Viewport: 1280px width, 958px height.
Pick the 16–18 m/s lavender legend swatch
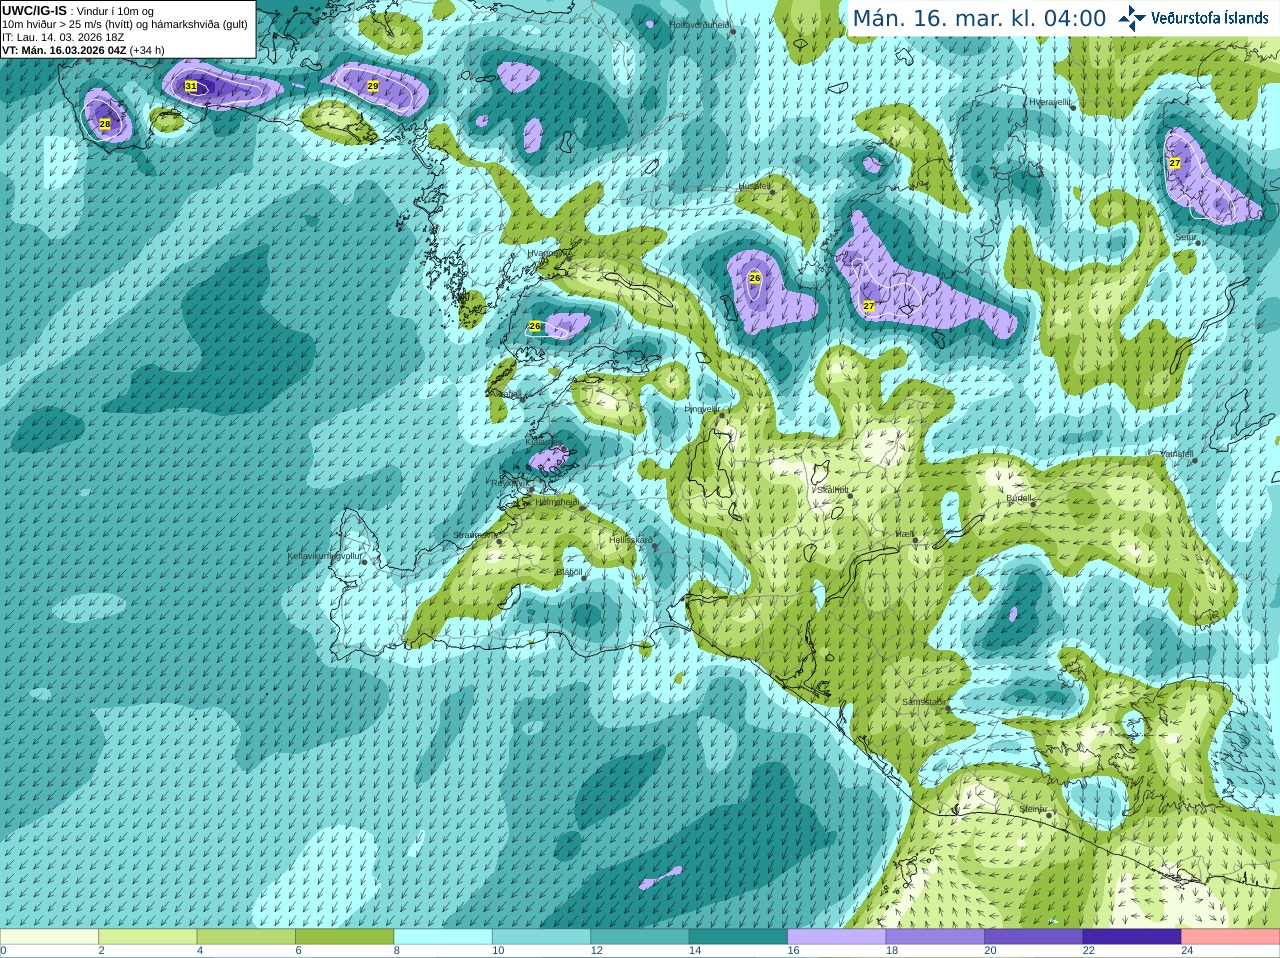[837, 937]
